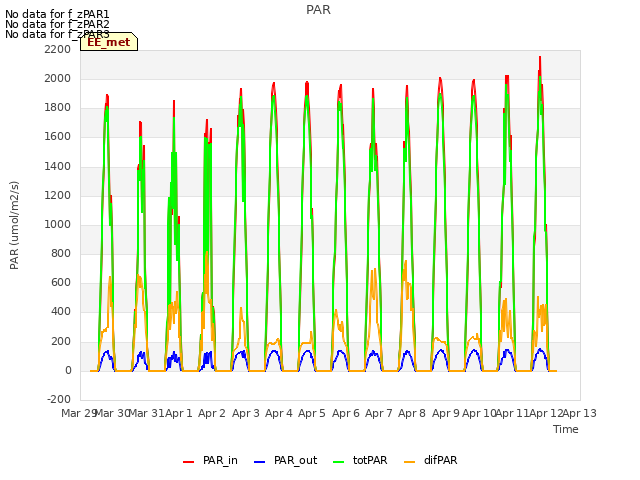Click the red PAR_in legend swatch

point(189,462)
